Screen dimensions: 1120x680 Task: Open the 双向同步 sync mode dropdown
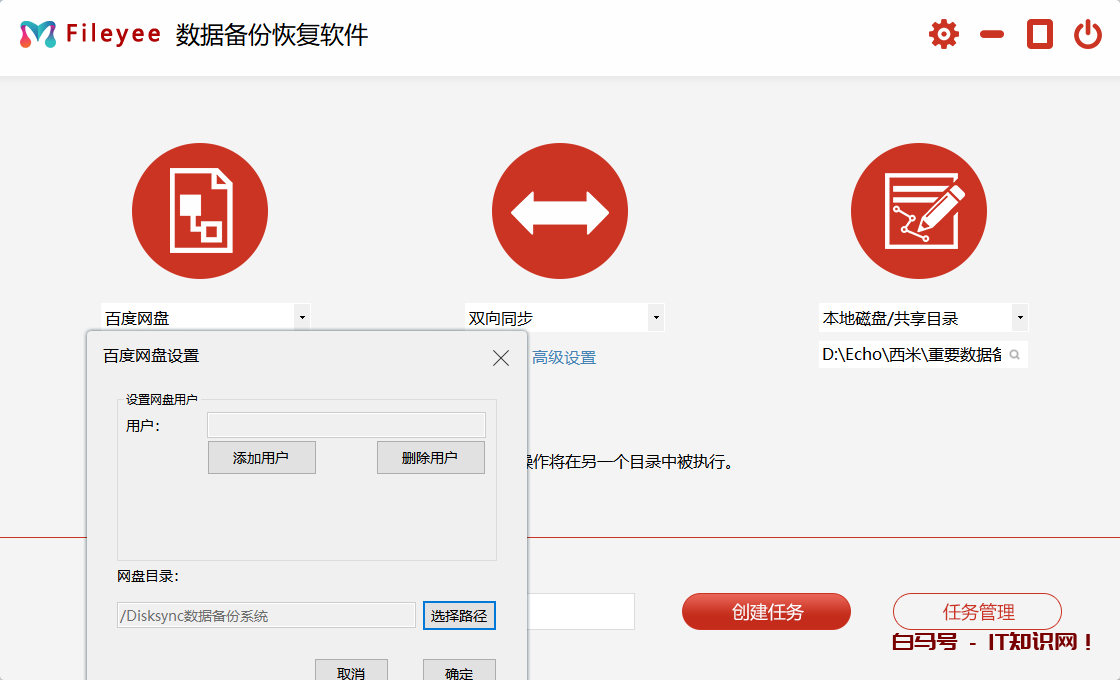point(656,318)
